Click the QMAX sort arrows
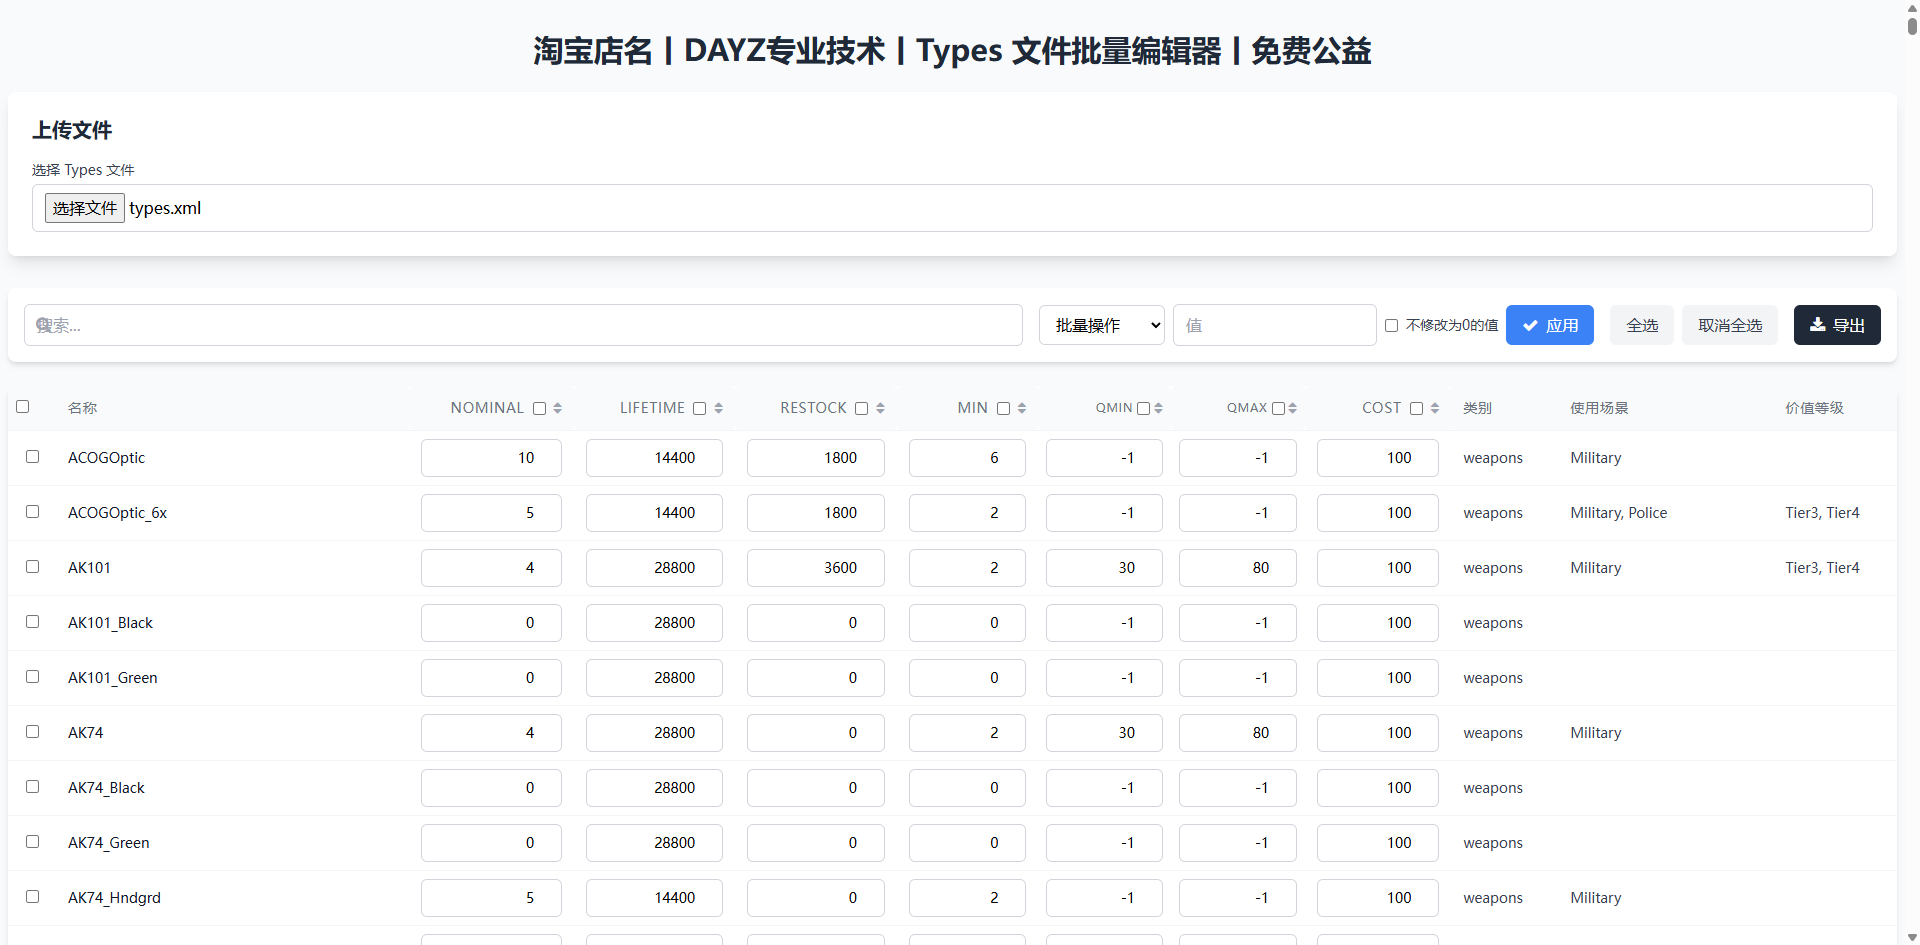The height and width of the screenshot is (945, 1920). [x=1292, y=408]
